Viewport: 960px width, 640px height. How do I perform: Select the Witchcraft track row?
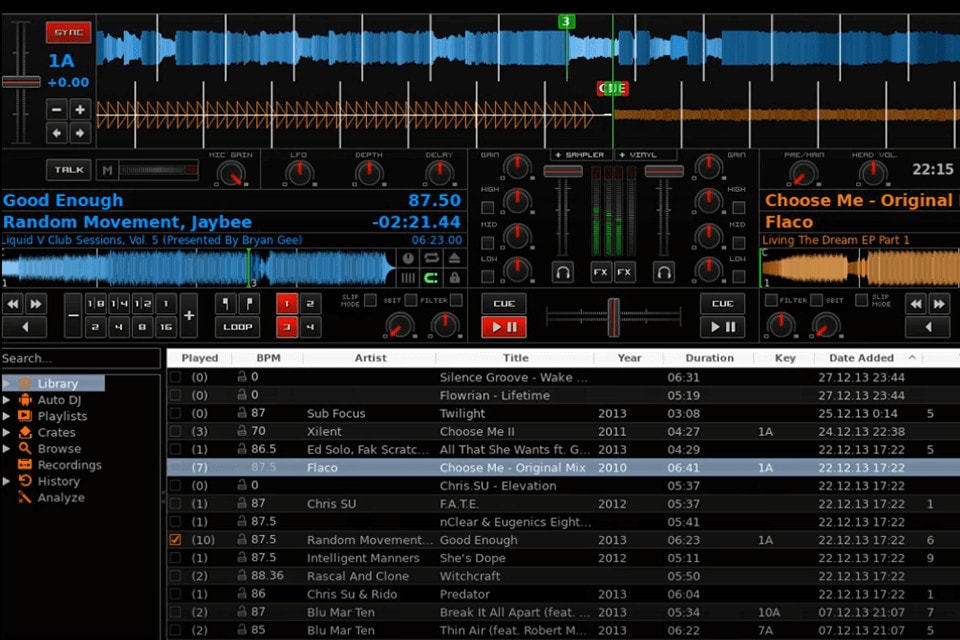pyautogui.click(x=563, y=576)
